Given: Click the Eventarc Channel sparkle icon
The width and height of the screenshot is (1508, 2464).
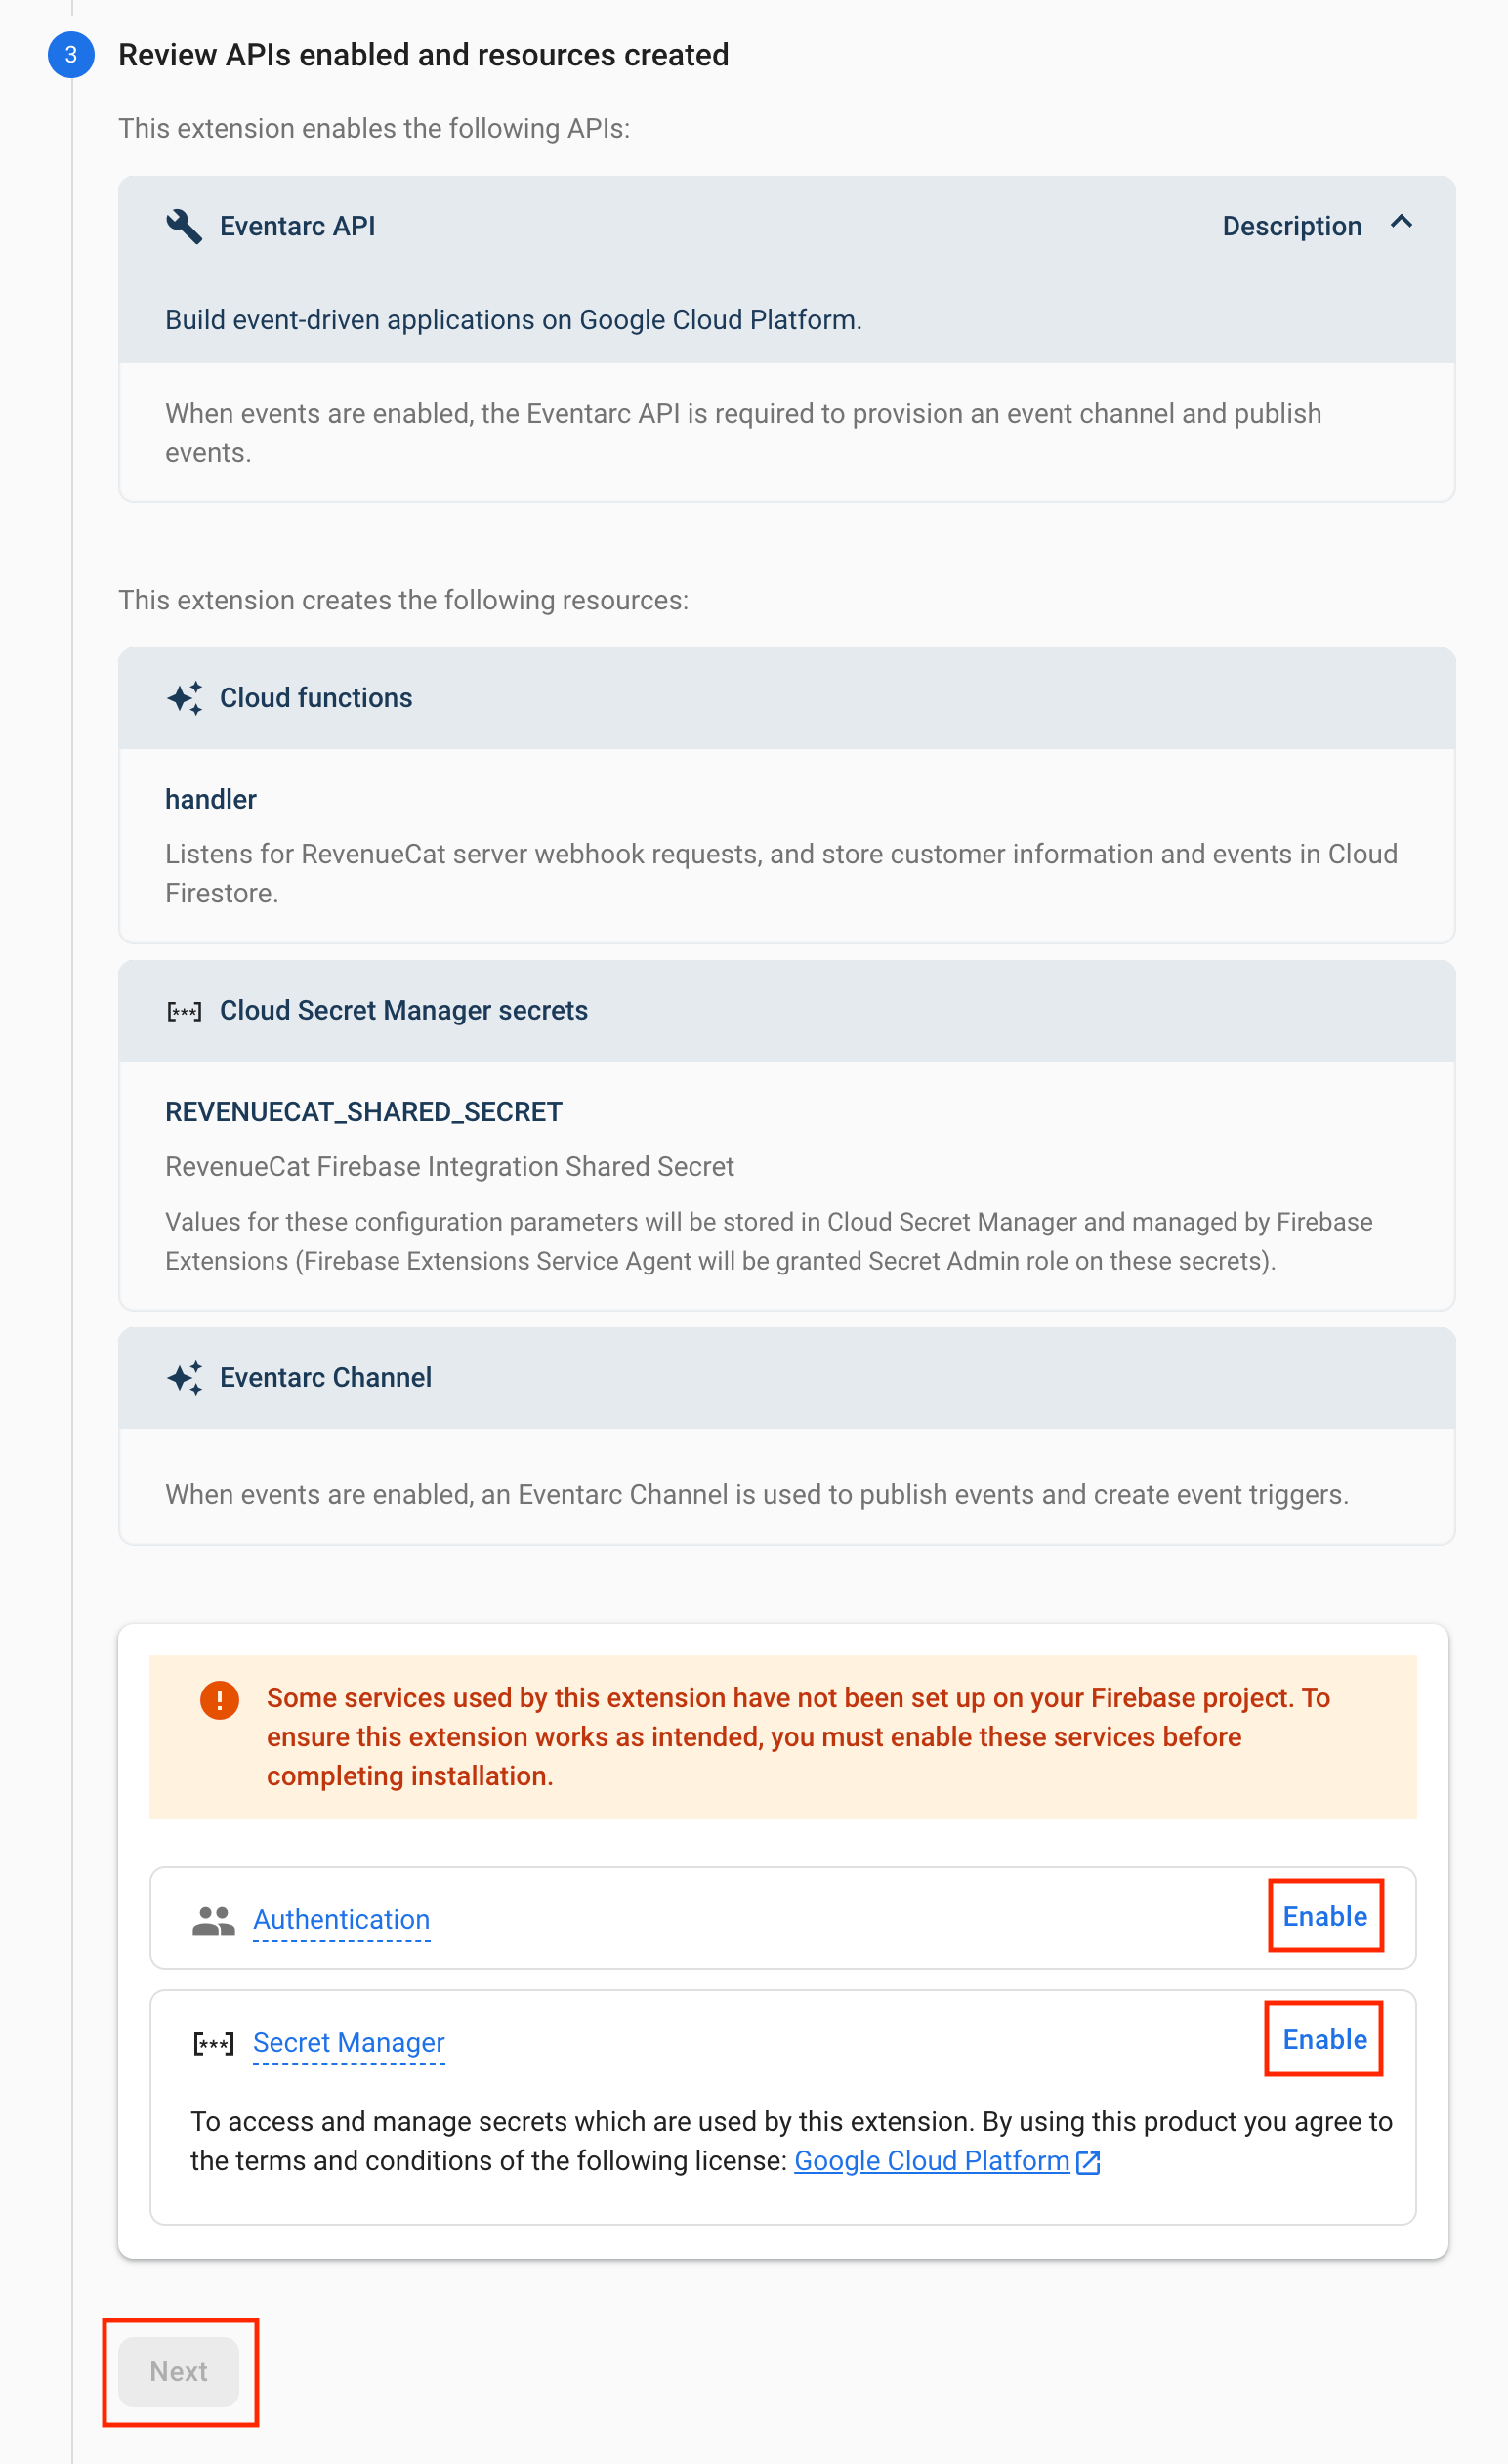Looking at the screenshot, I should tap(184, 1378).
